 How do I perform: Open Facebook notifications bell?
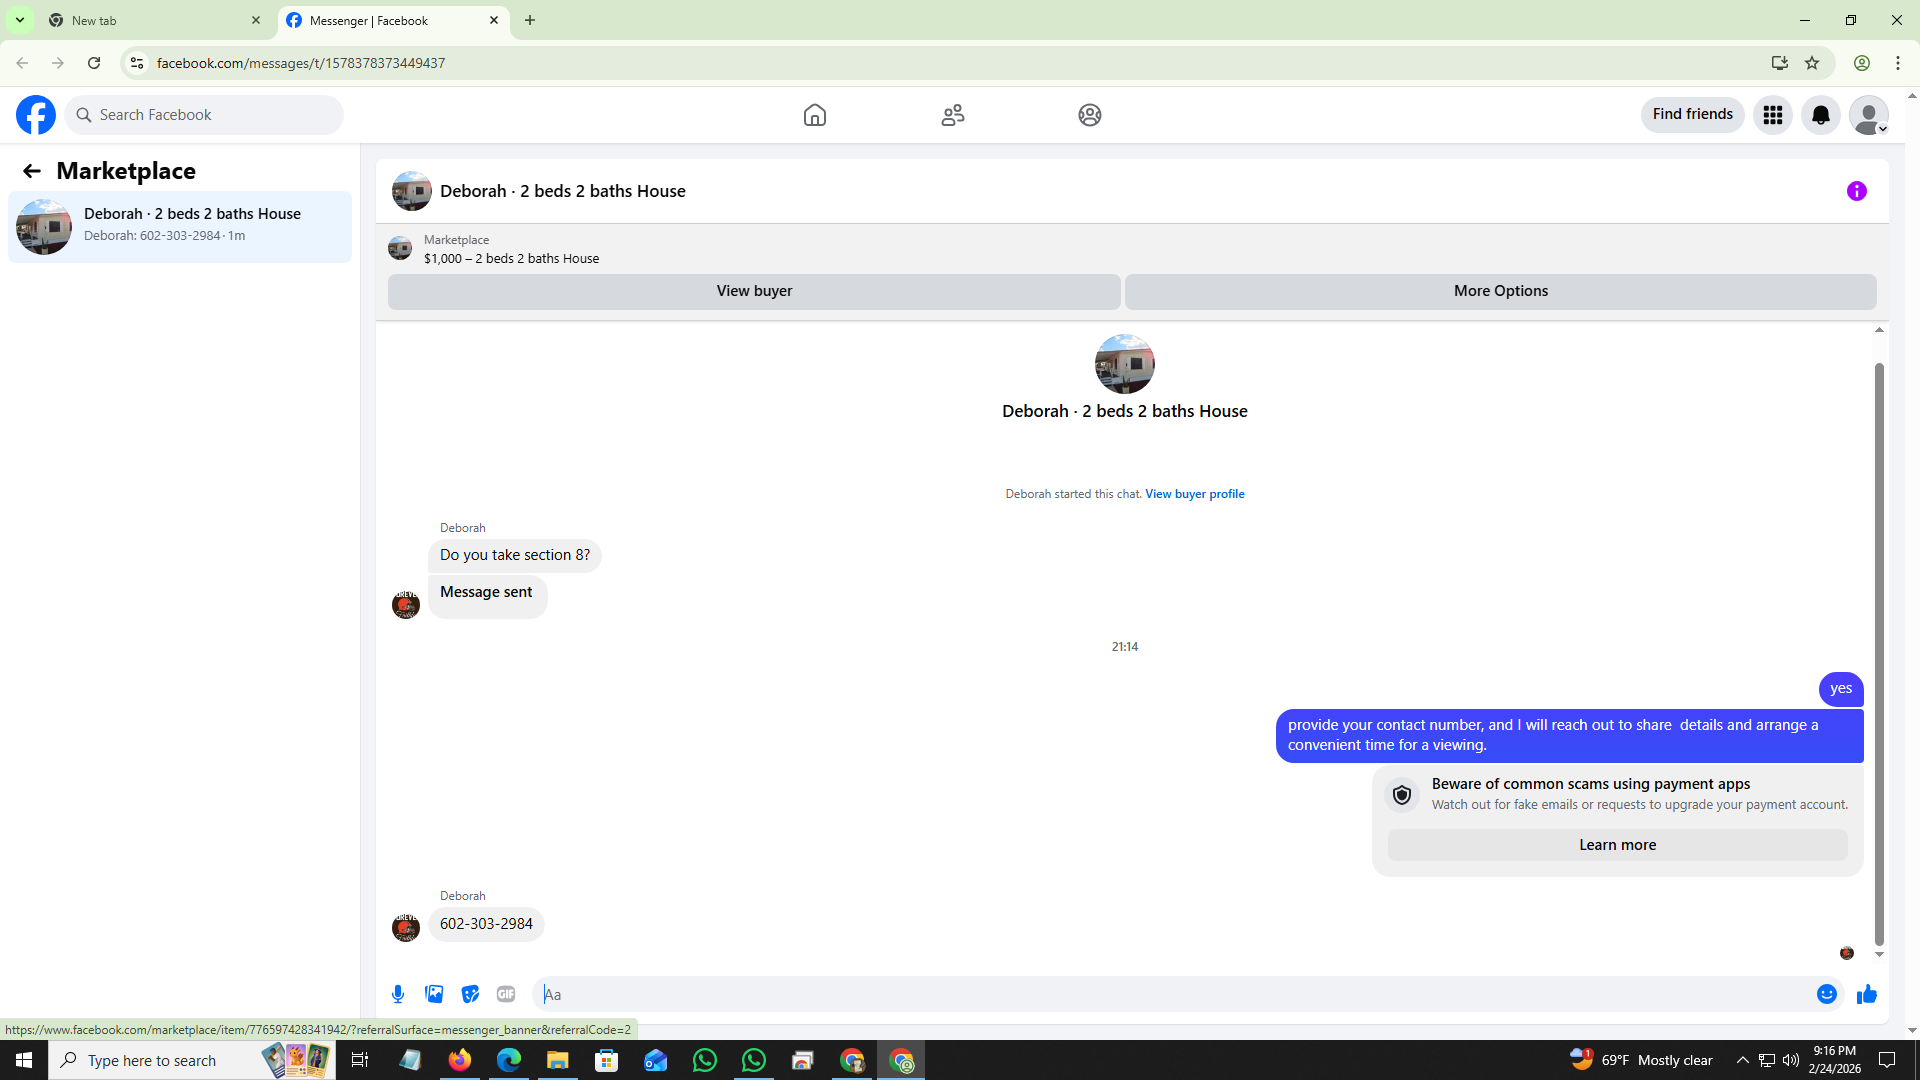[1820, 115]
